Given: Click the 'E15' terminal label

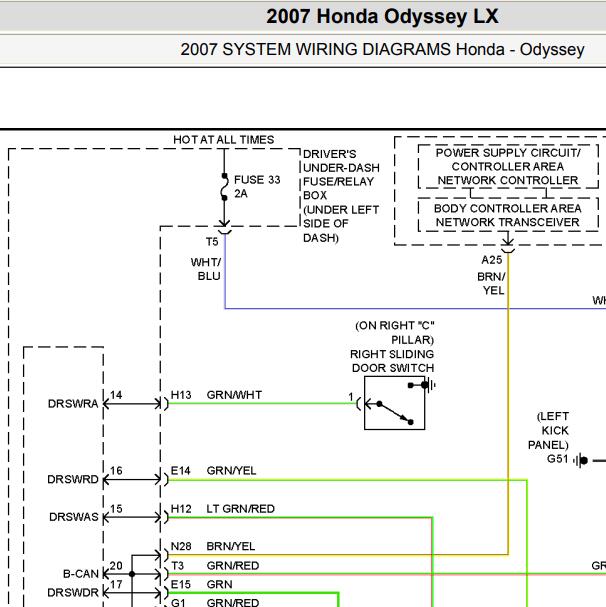Looking at the screenshot, I should [180, 584].
